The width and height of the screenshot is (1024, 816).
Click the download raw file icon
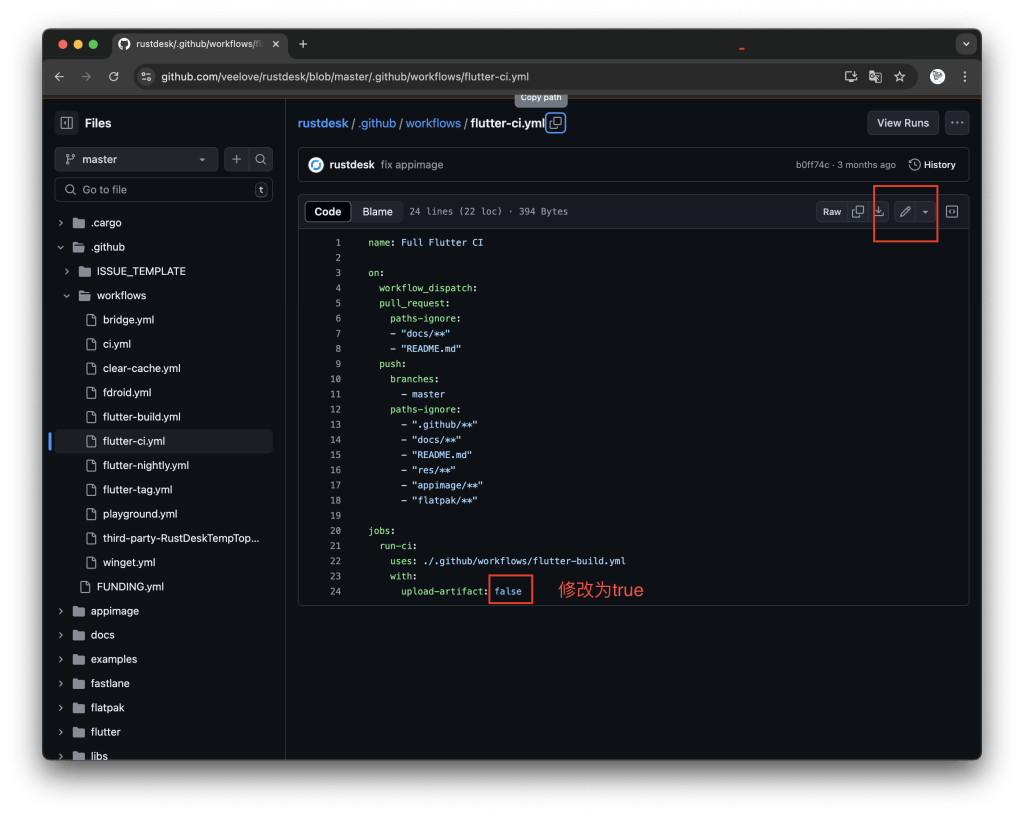coord(880,212)
